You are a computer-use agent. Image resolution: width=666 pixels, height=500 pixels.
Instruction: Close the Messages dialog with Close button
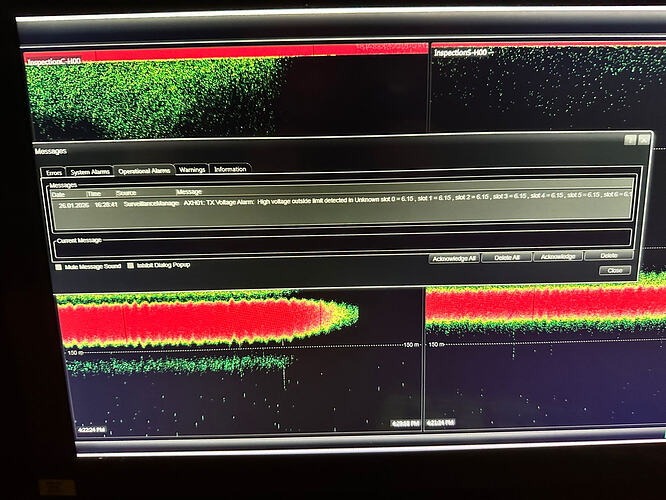612,270
